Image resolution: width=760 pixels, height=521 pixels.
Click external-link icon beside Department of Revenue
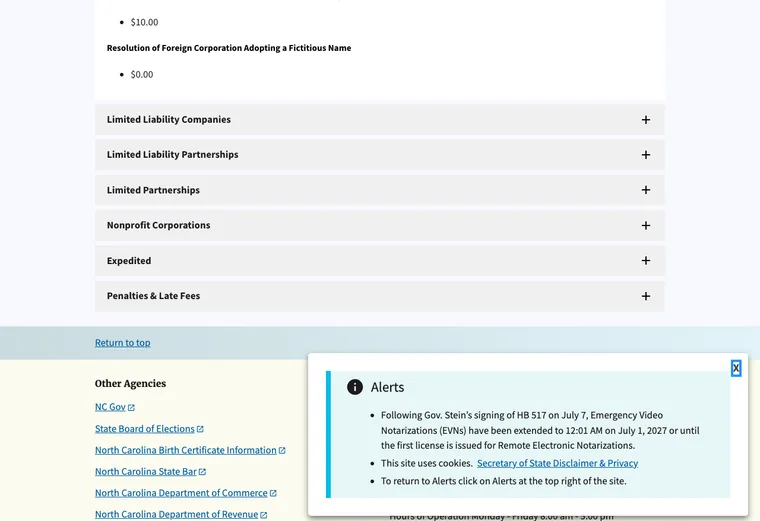(264, 515)
